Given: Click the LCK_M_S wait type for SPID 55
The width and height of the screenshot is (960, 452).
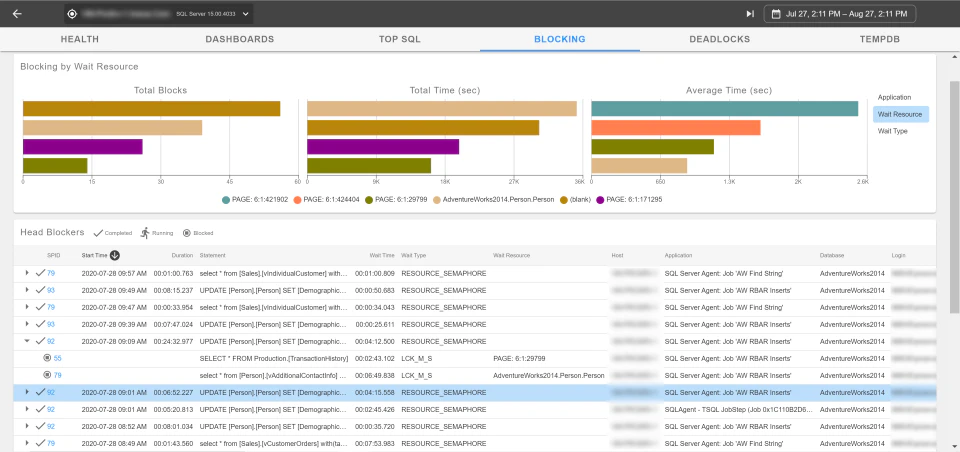Looking at the screenshot, I should coord(417,358).
